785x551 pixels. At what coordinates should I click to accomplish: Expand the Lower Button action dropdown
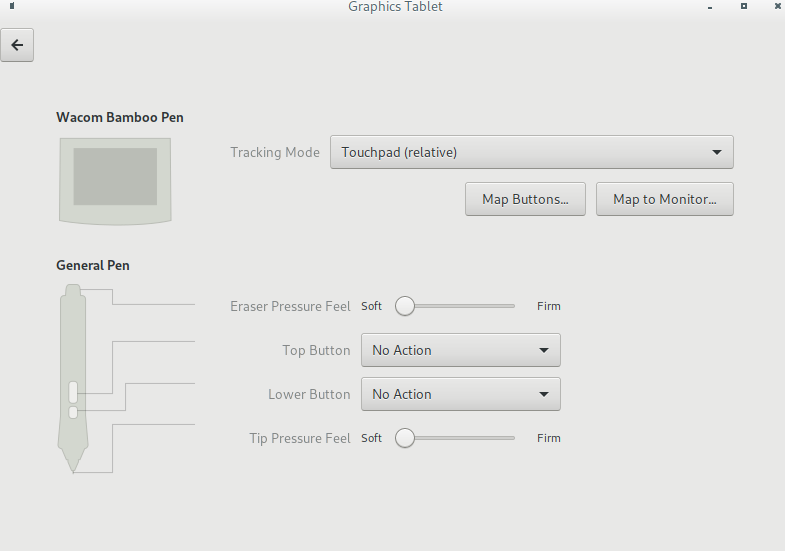(x=461, y=394)
